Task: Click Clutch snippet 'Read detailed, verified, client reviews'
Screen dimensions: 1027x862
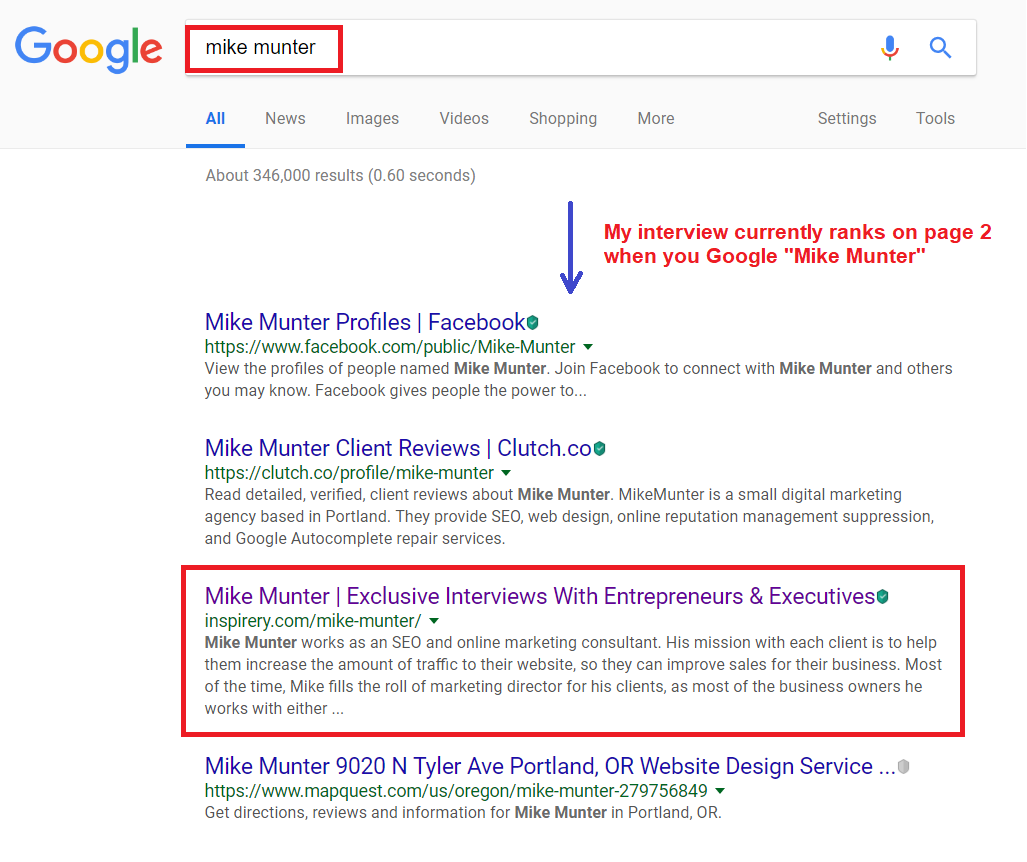Action: coord(359,495)
